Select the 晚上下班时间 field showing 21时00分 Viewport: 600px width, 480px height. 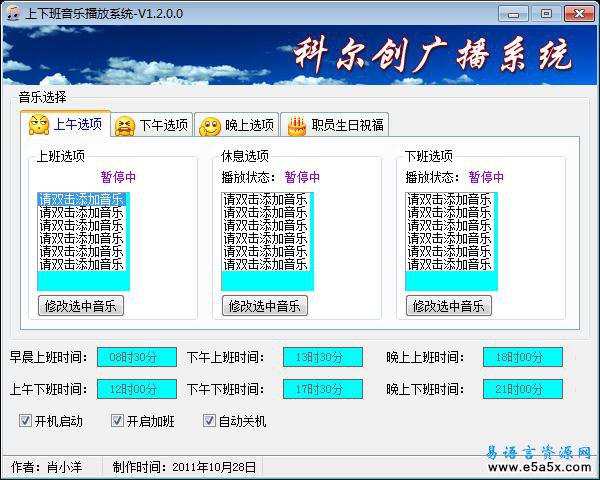523,389
